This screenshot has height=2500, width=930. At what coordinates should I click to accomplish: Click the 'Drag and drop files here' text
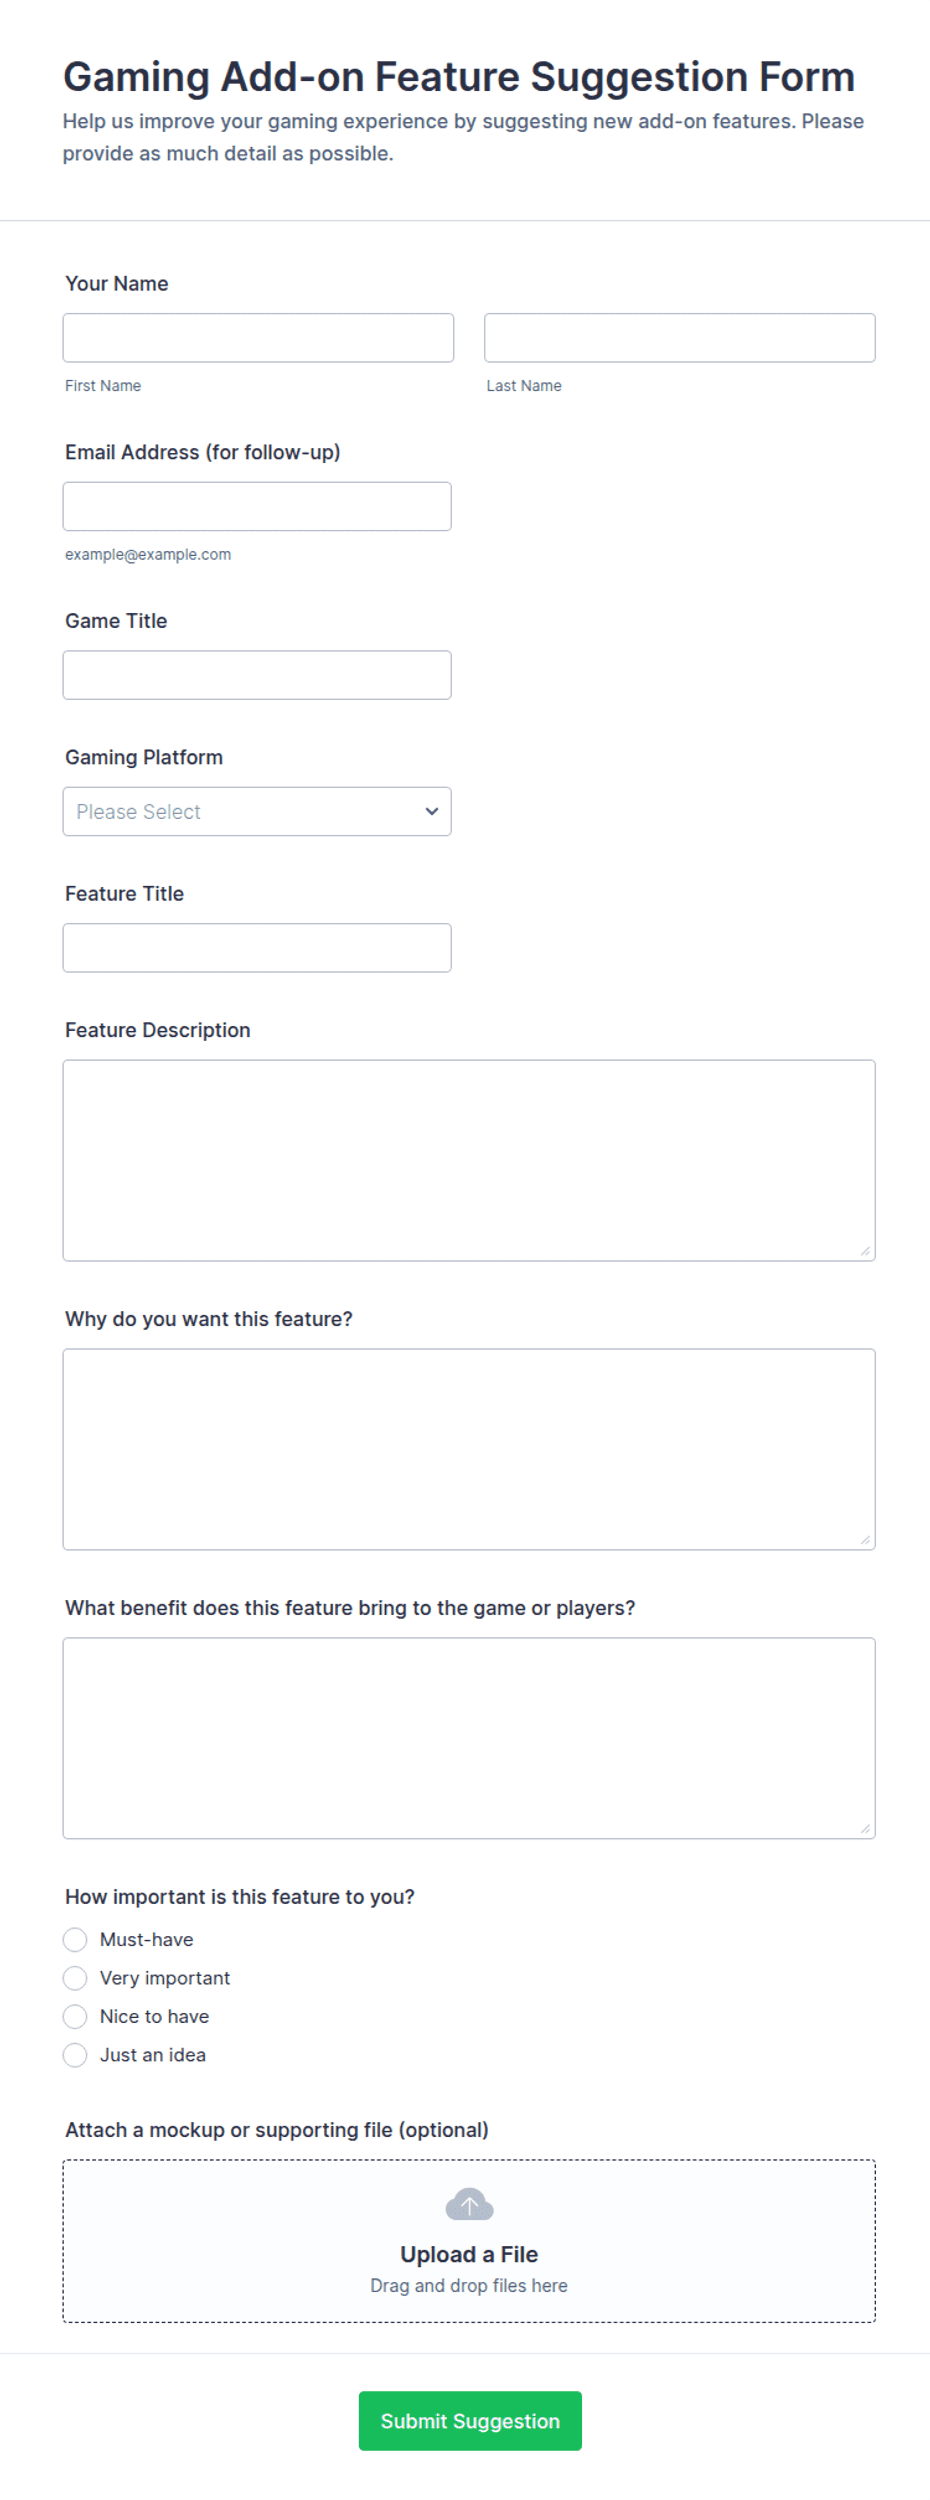click(469, 2286)
